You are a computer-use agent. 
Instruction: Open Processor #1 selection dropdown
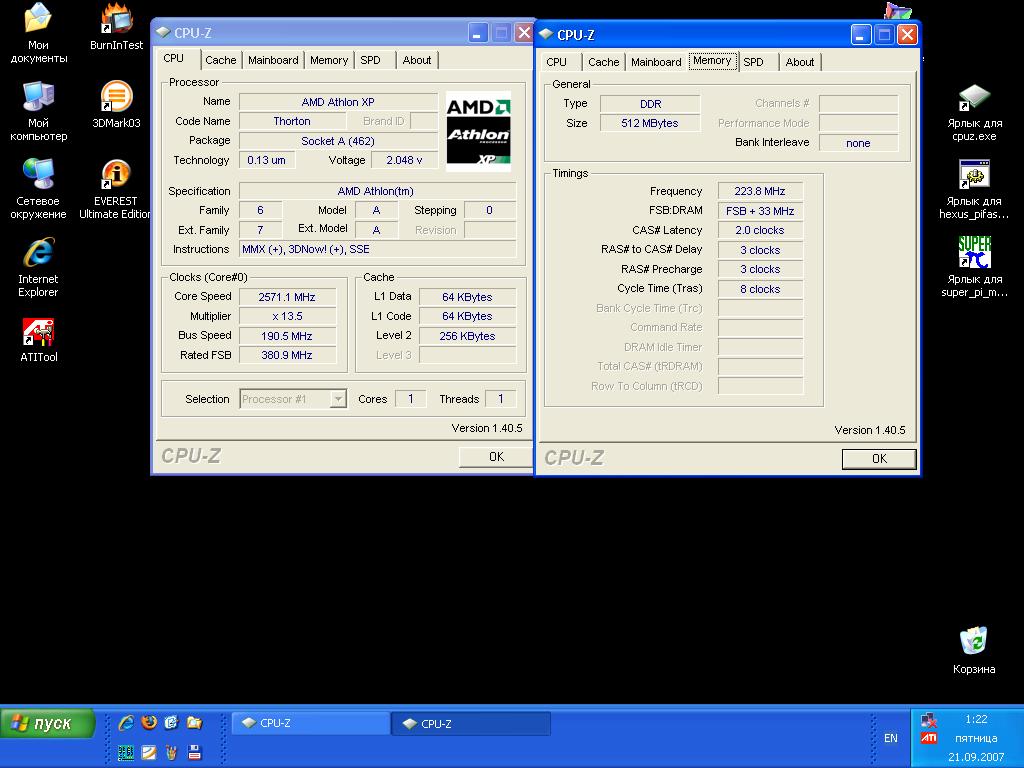[x=338, y=399]
